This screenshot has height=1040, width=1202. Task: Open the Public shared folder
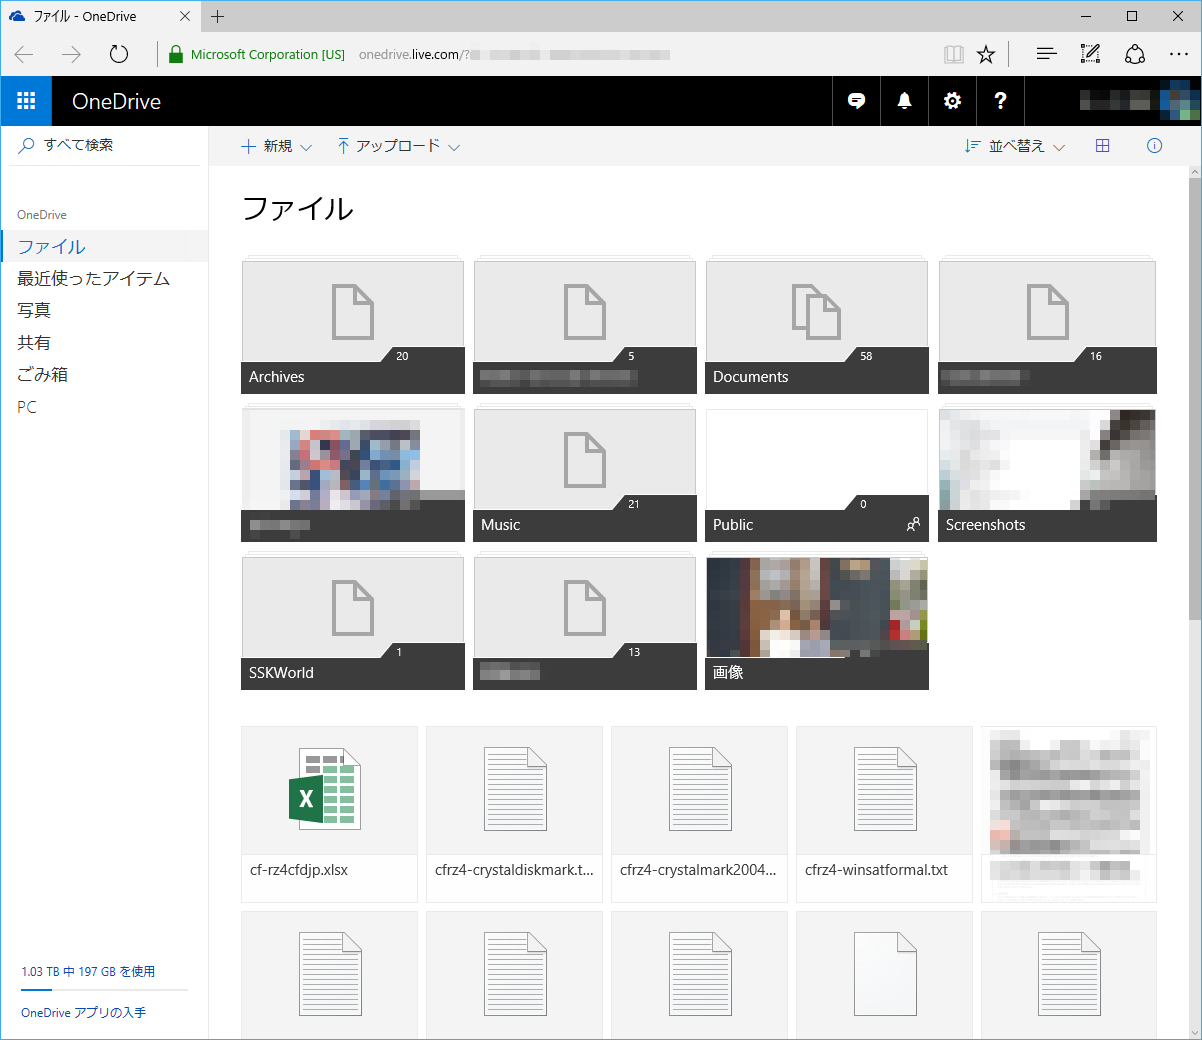point(817,474)
